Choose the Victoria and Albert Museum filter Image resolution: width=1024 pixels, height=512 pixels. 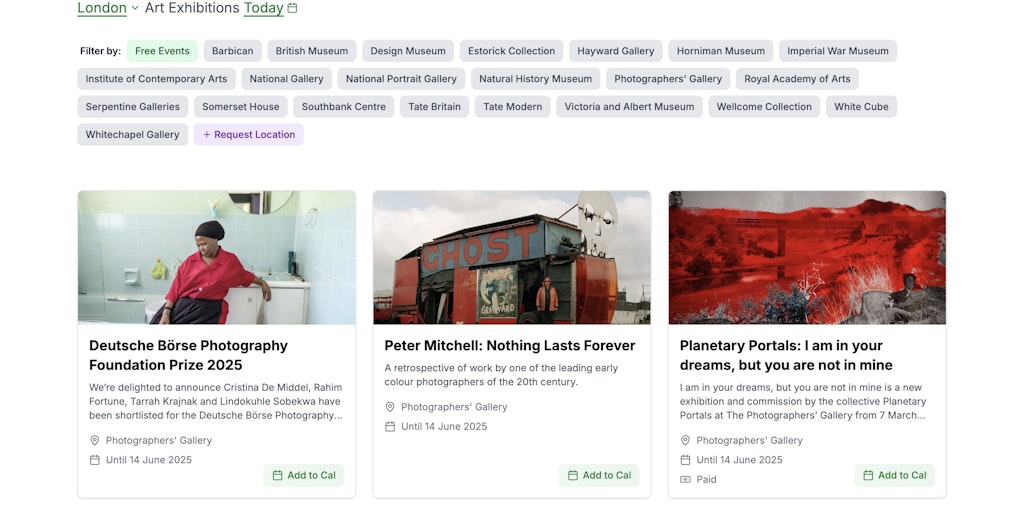coord(630,106)
